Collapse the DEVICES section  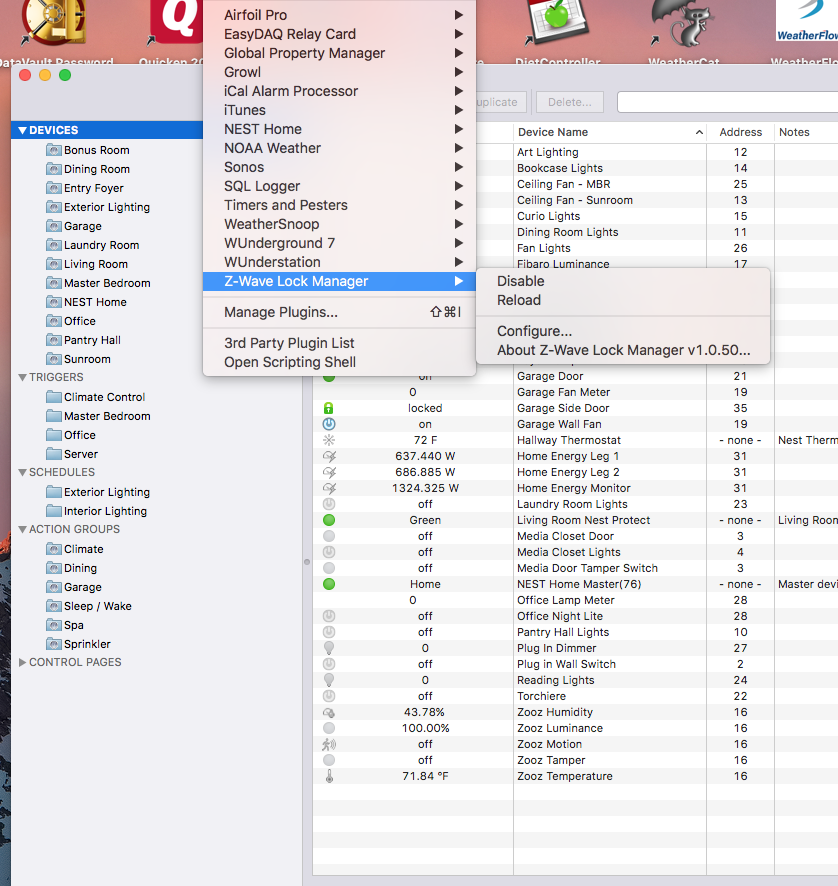pos(23,130)
